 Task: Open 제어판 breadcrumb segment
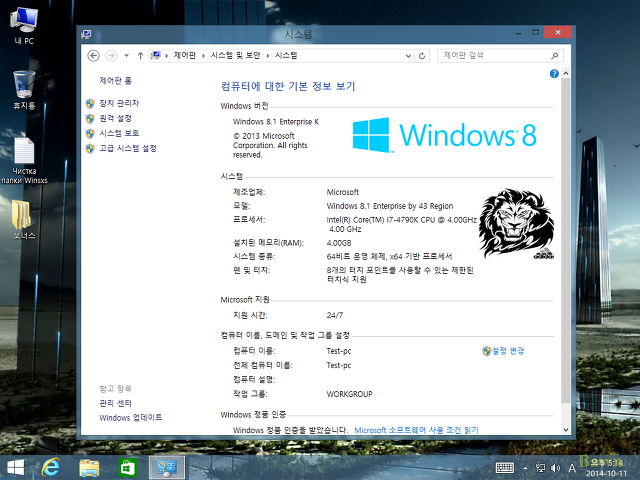(x=184, y=56)
